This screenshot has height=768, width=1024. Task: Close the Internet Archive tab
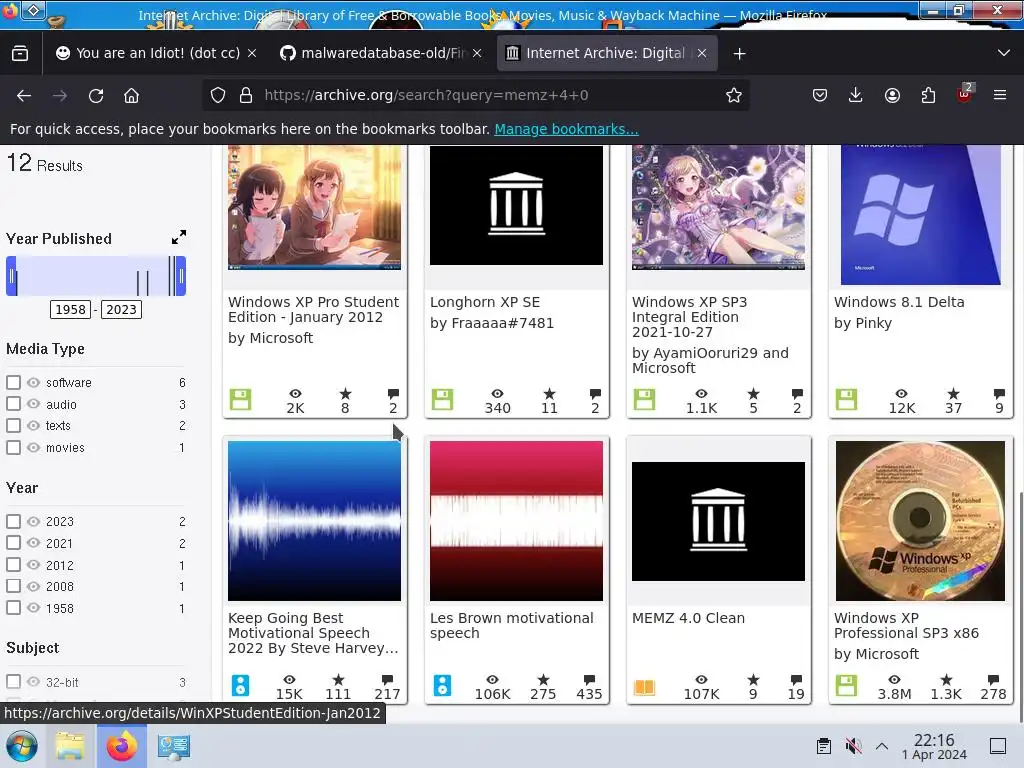tap(702, 54)
